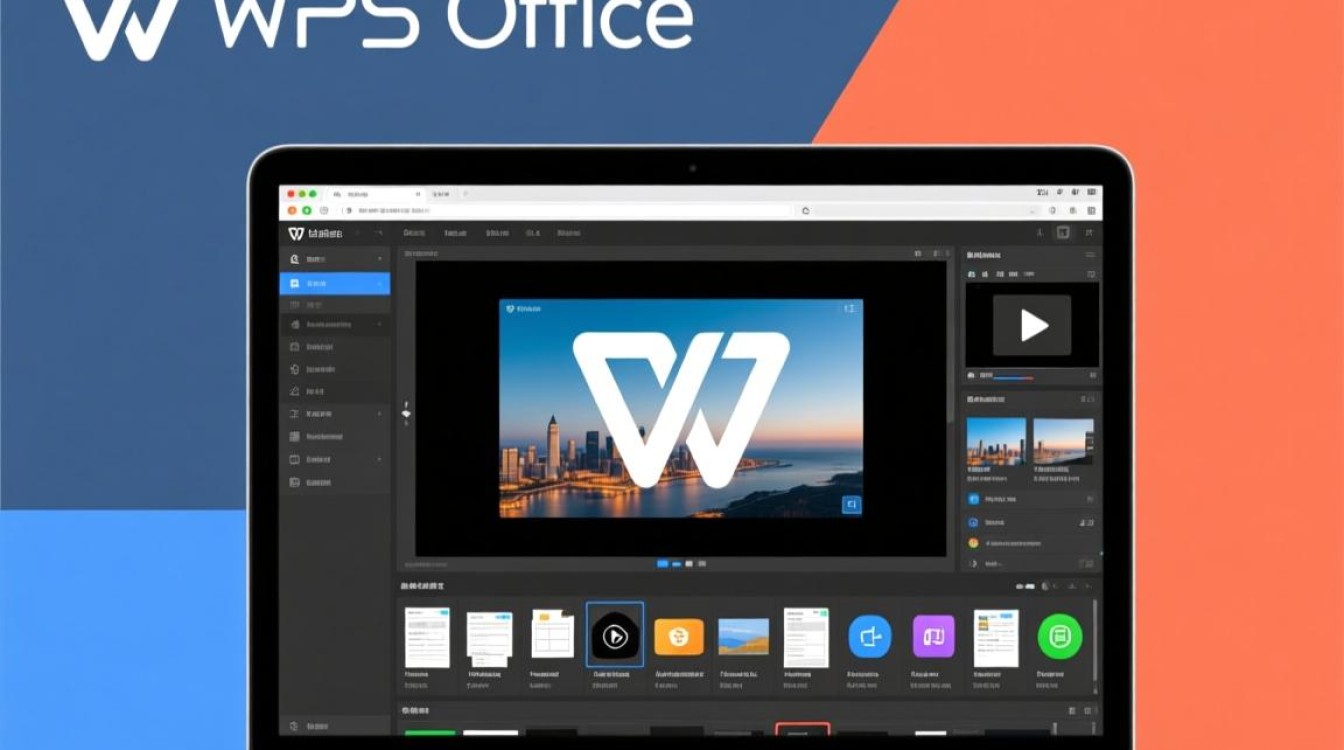The height and width of the screenshot is (750, 1344).
Task: Click the blue page indicator below the canvas
Action: (x=662, y=564)
